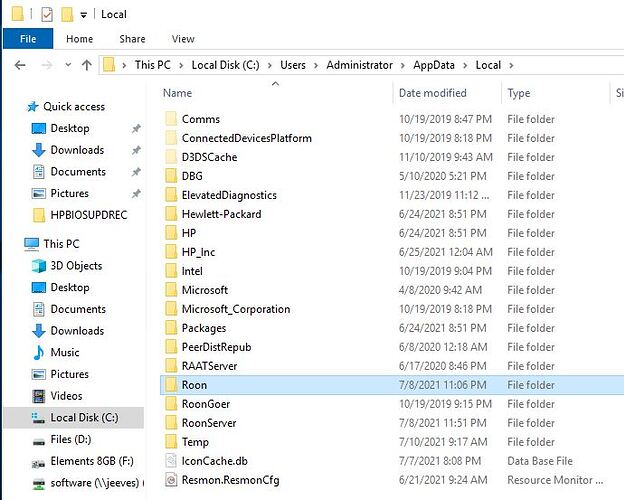Open pinned Downloads under Quick access
Screen dimensions: 624x500
point(77,150)
